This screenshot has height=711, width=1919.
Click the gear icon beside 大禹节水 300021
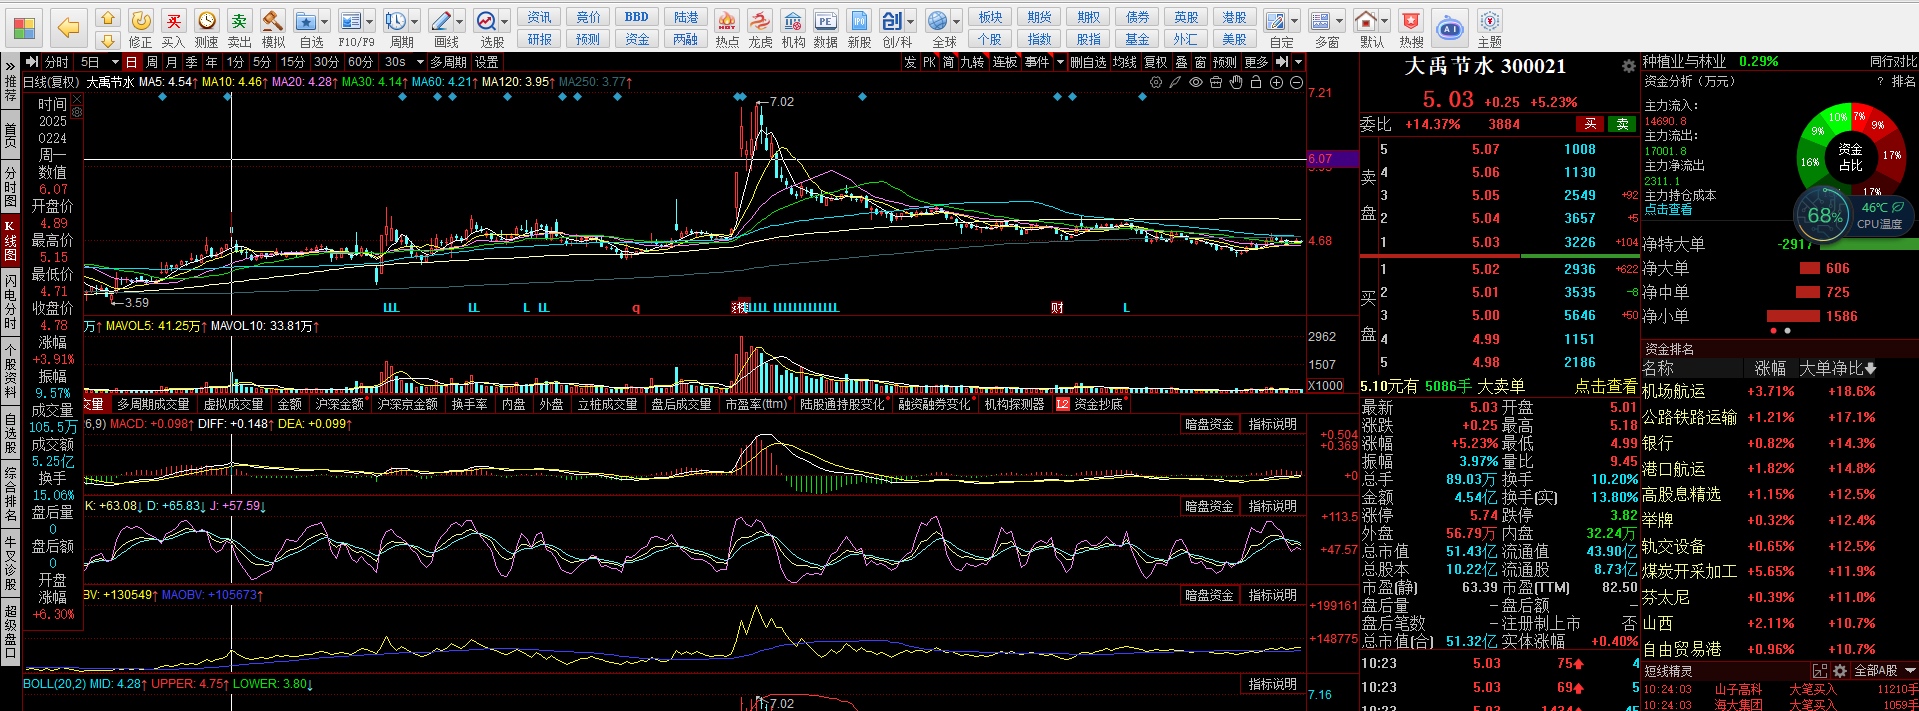click(x=1628, y=66)
